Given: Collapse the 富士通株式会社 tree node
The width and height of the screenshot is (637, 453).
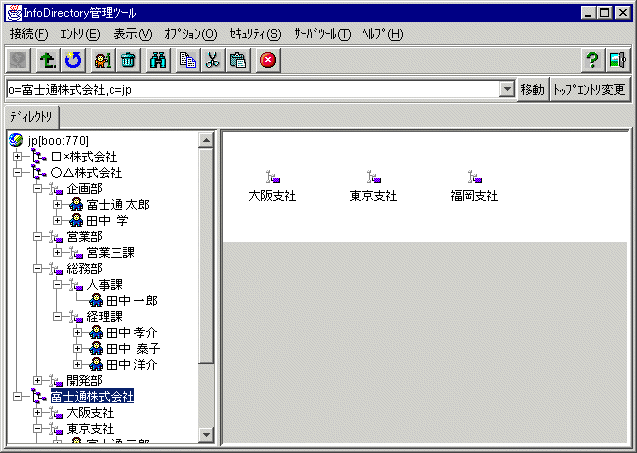Looking at the screenshot, I should click(17, 396).
